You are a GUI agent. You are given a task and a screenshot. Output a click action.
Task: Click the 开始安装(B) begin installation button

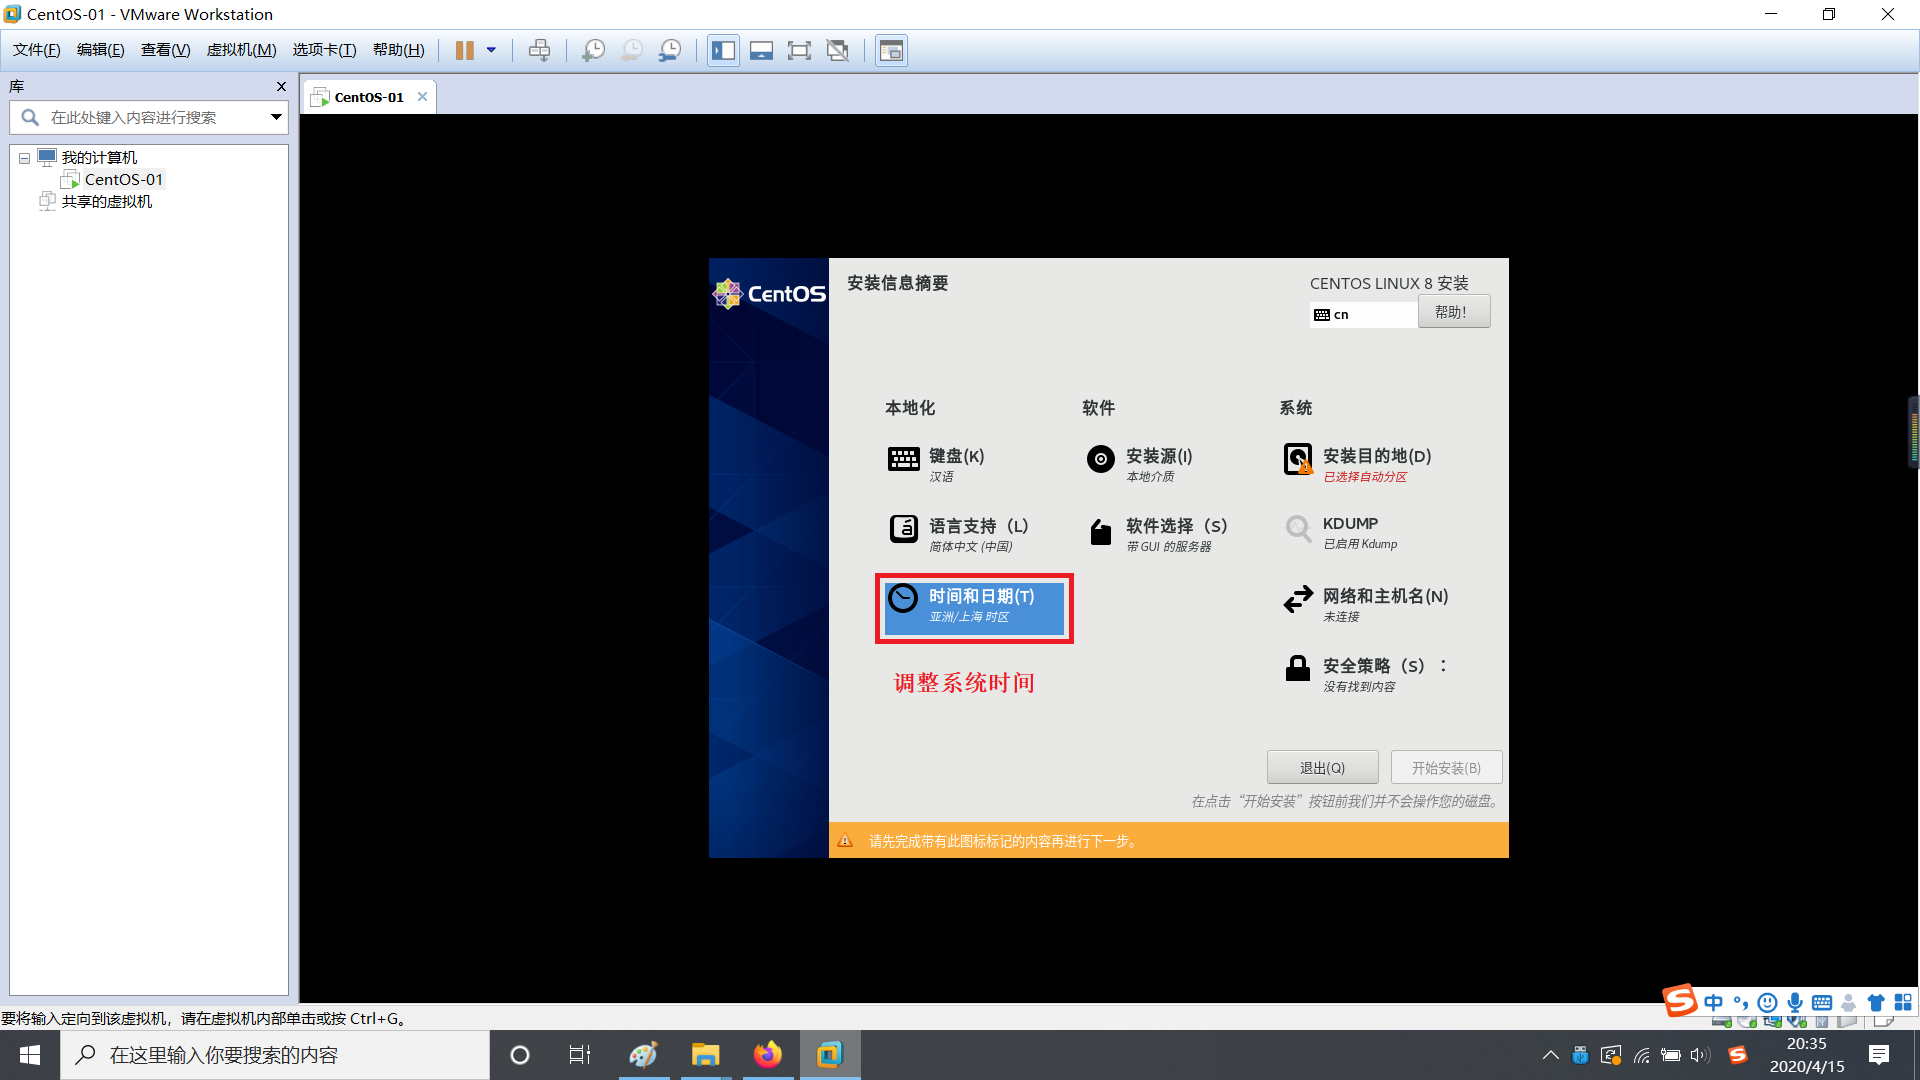[x=1446, y=767]
